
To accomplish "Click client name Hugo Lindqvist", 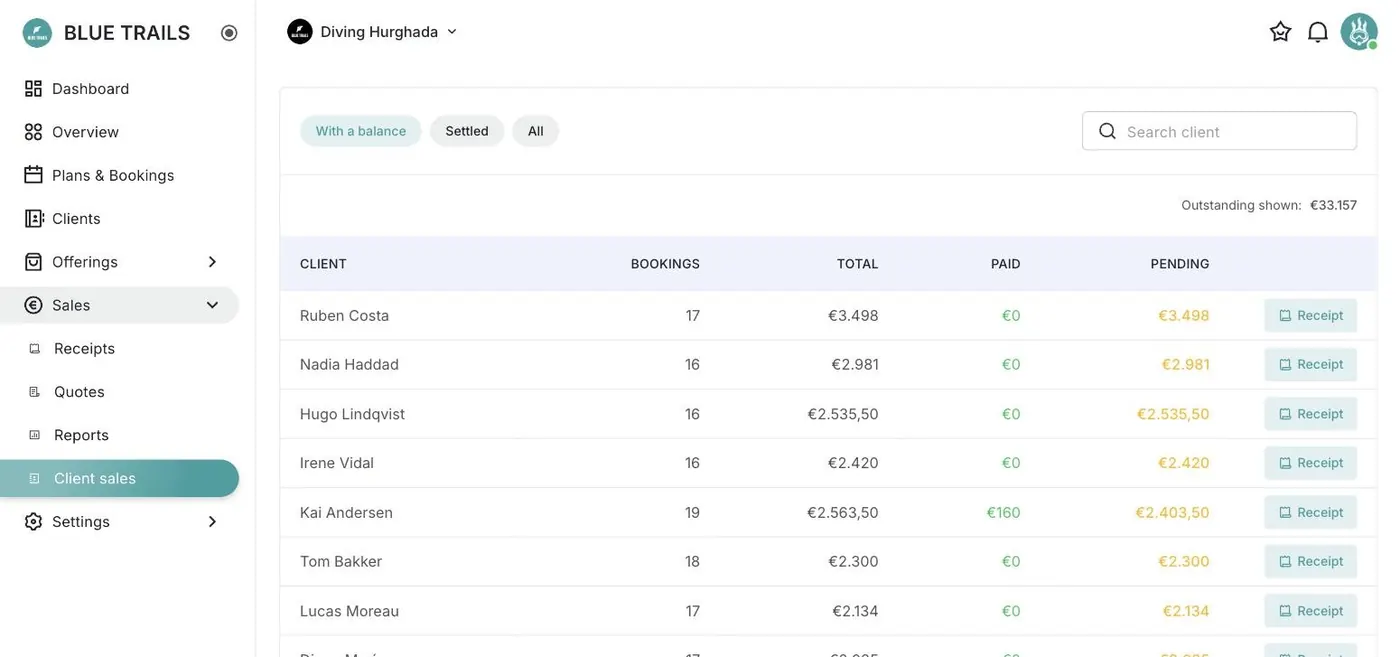I will point(352,414).
